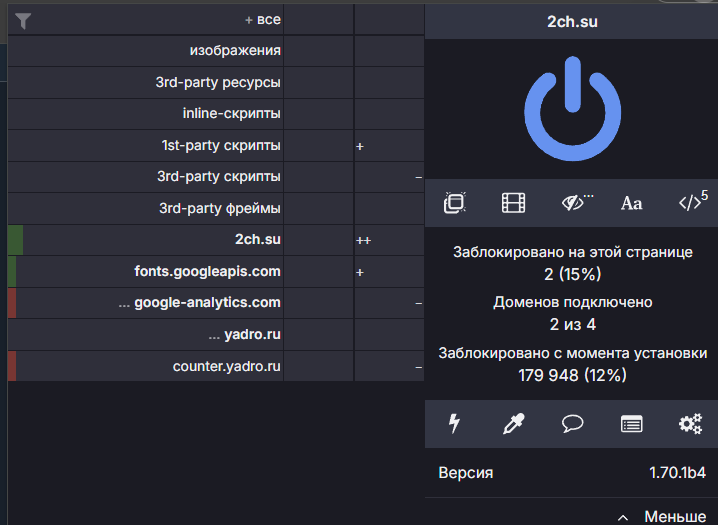Toggle cosmetic filtering crossed-eye icon

coord(577,202)
